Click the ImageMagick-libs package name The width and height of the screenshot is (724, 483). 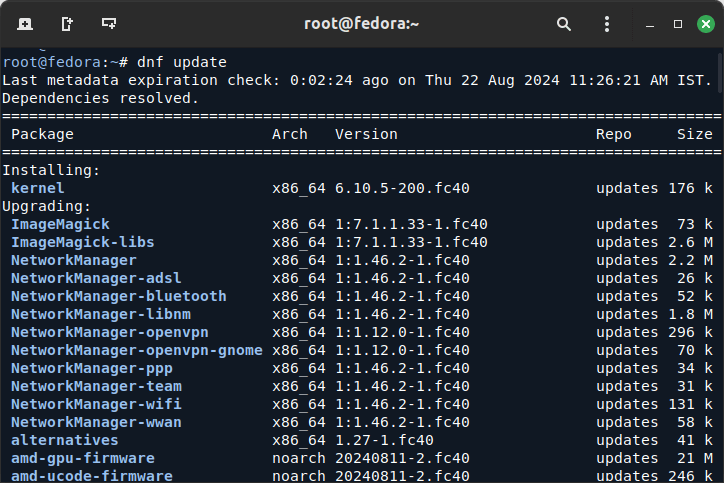pos(83,242)
